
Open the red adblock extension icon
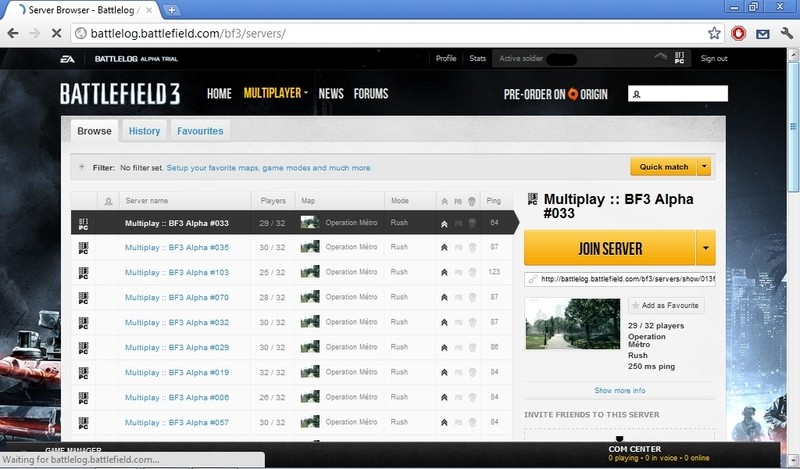pos(739,33)
